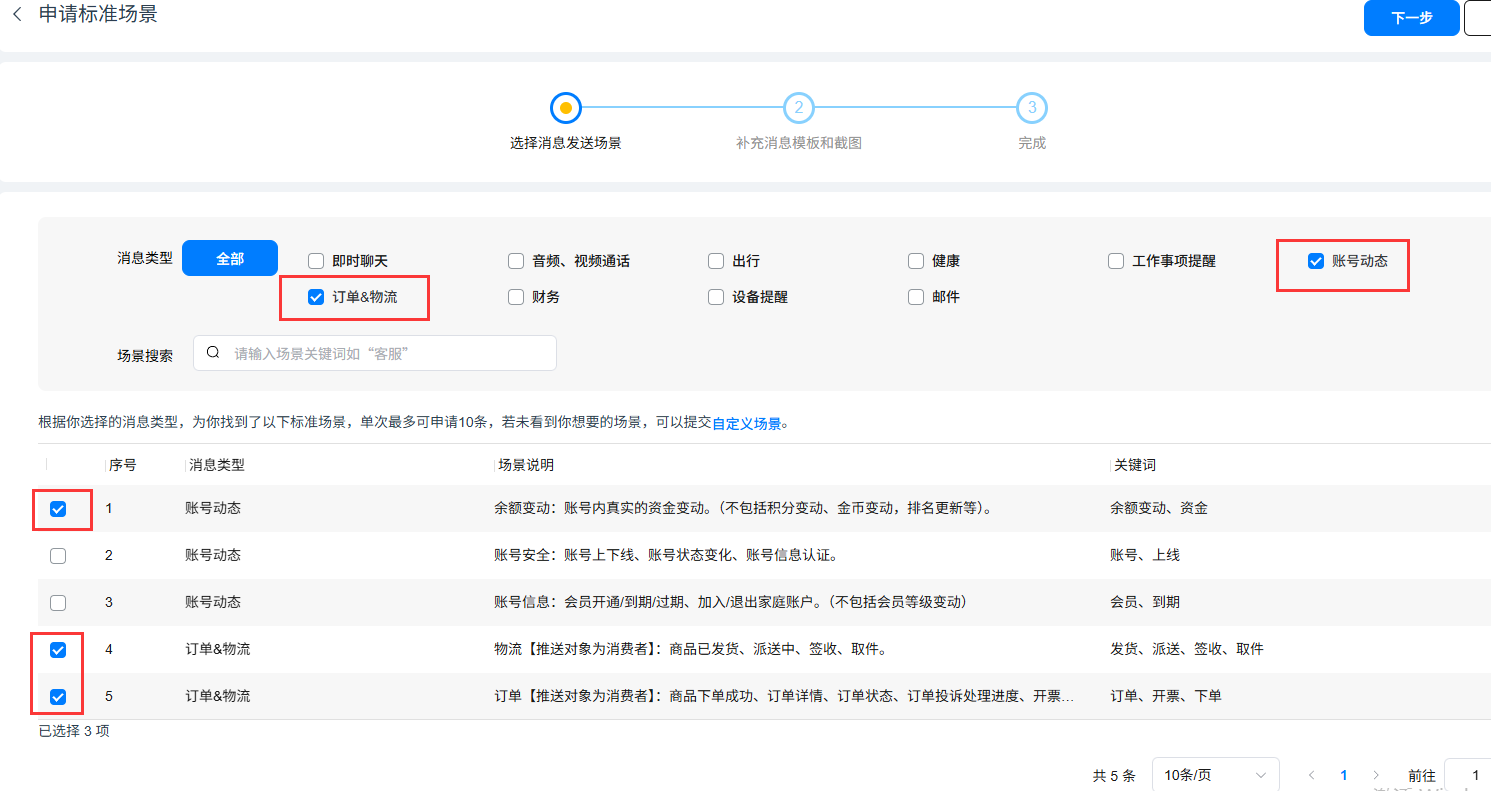Open the 自定义场景 link
This screenshot has height=791, width=1491.
point(746,424)
